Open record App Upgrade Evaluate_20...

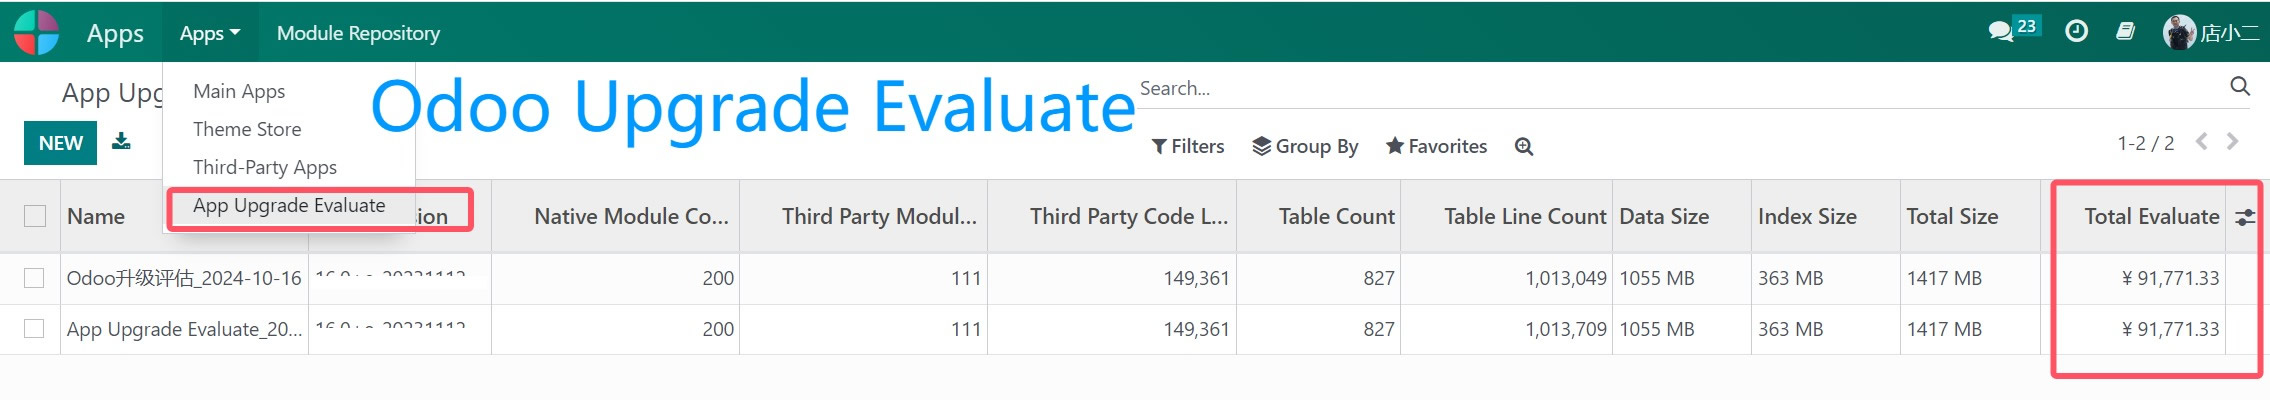click(x=184, y=329)
